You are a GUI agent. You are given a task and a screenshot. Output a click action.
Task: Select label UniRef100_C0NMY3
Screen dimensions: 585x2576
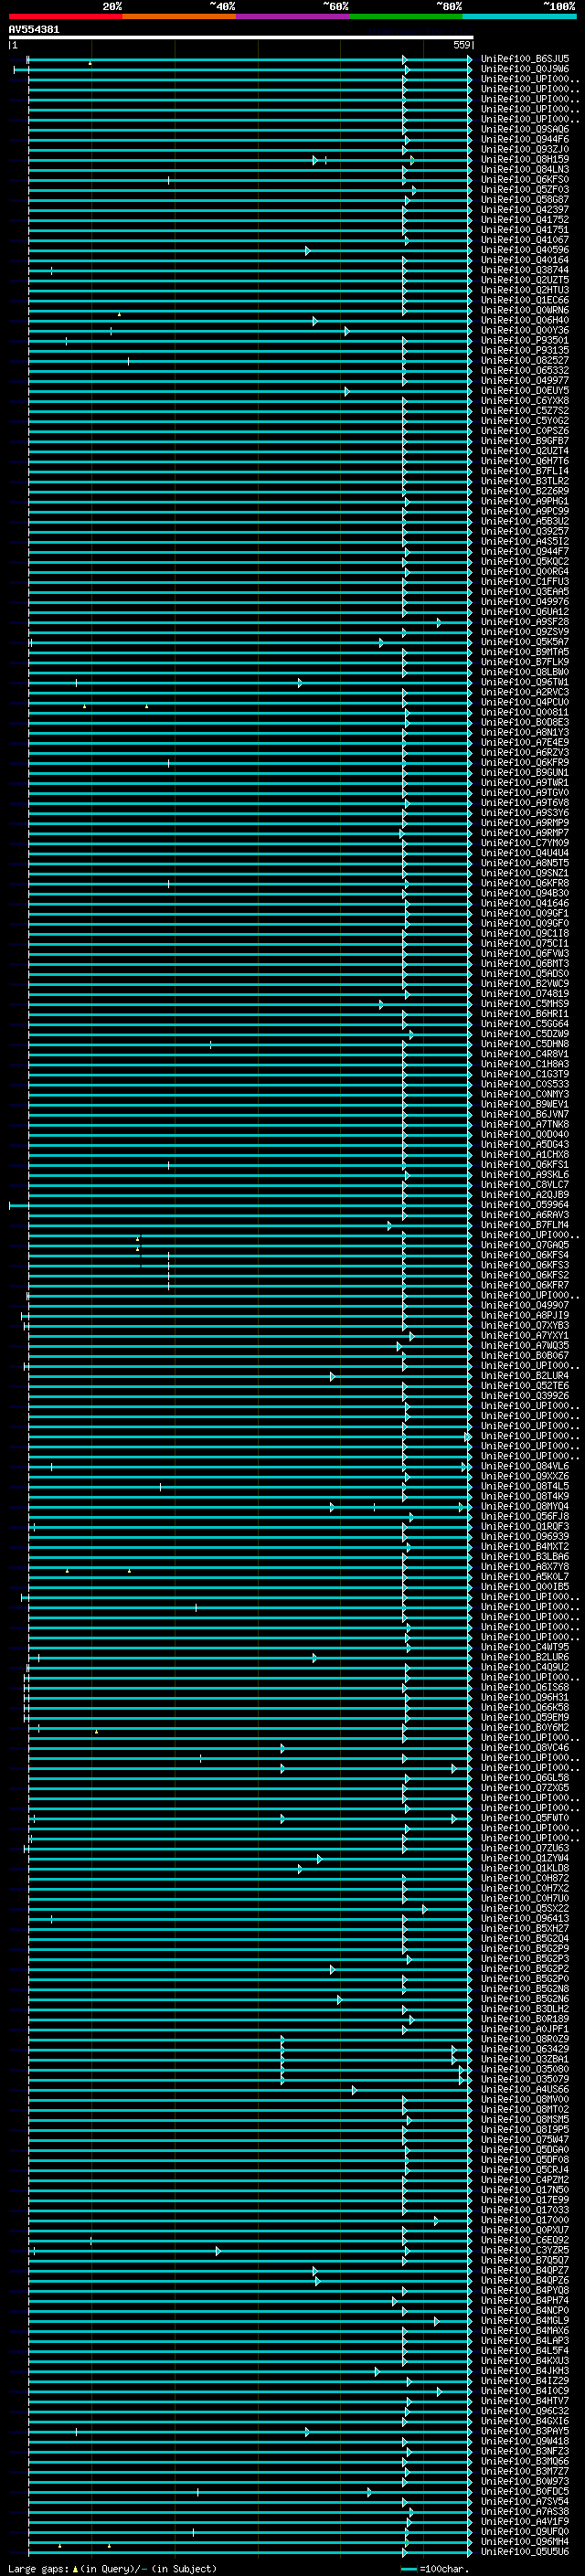tap(525, 1094)
